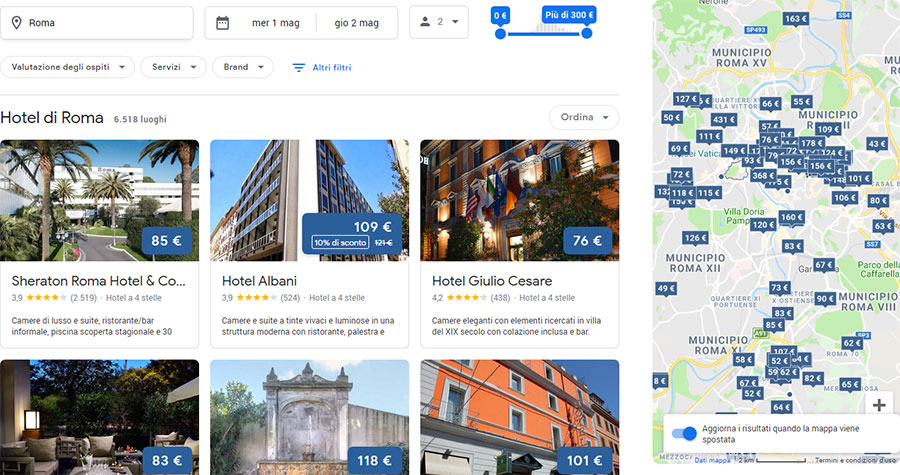Click the 101 € hotel price badge
Screen dimensions: 900x475
(584, 461)
